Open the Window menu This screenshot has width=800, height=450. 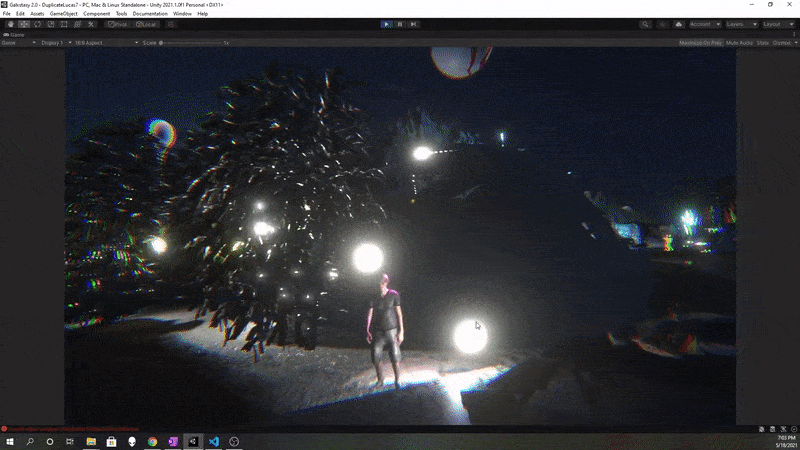pos(182,14)
